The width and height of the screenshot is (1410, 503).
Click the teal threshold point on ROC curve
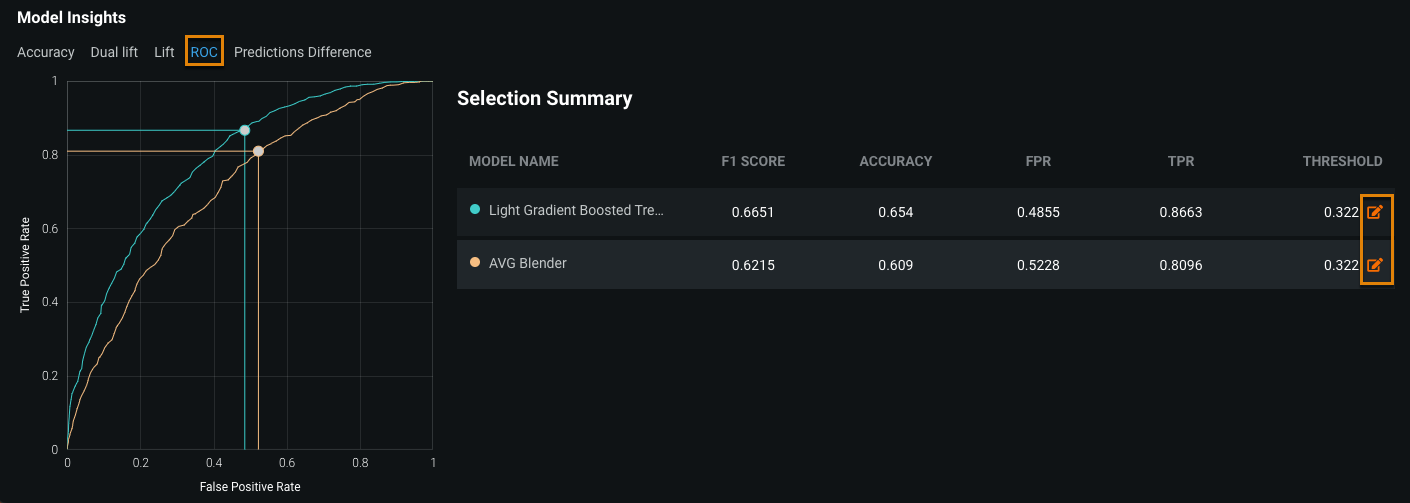tap(244, 130)
